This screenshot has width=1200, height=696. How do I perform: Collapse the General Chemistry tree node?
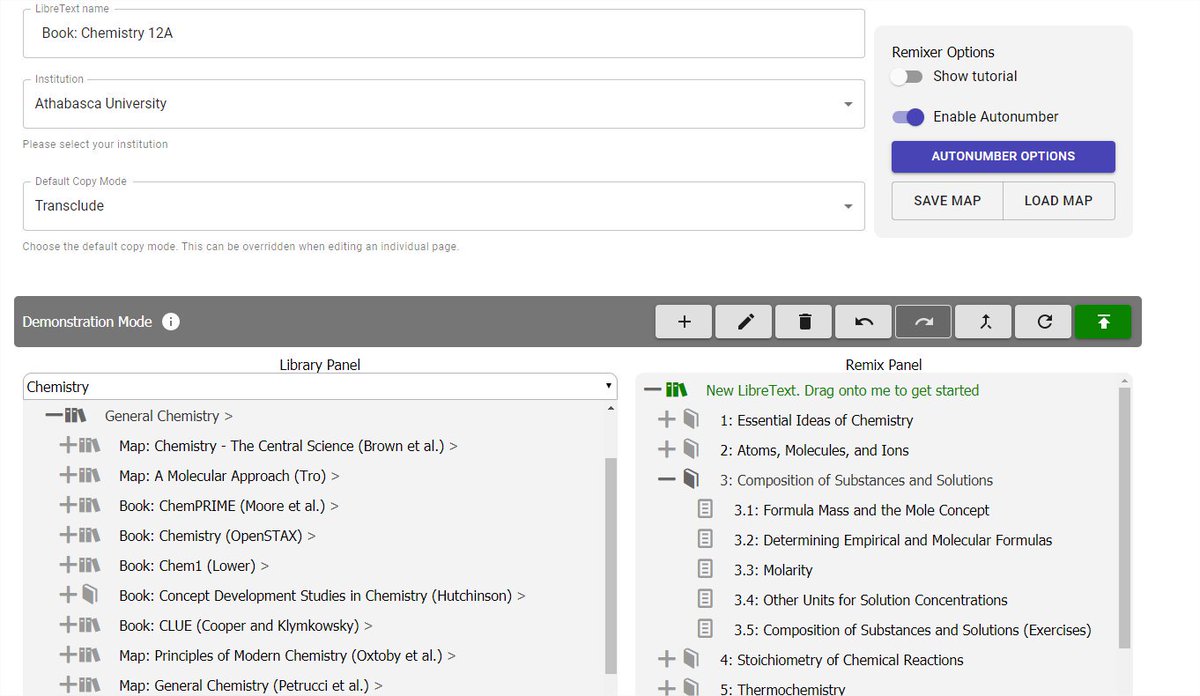click(x=52, y=416)
